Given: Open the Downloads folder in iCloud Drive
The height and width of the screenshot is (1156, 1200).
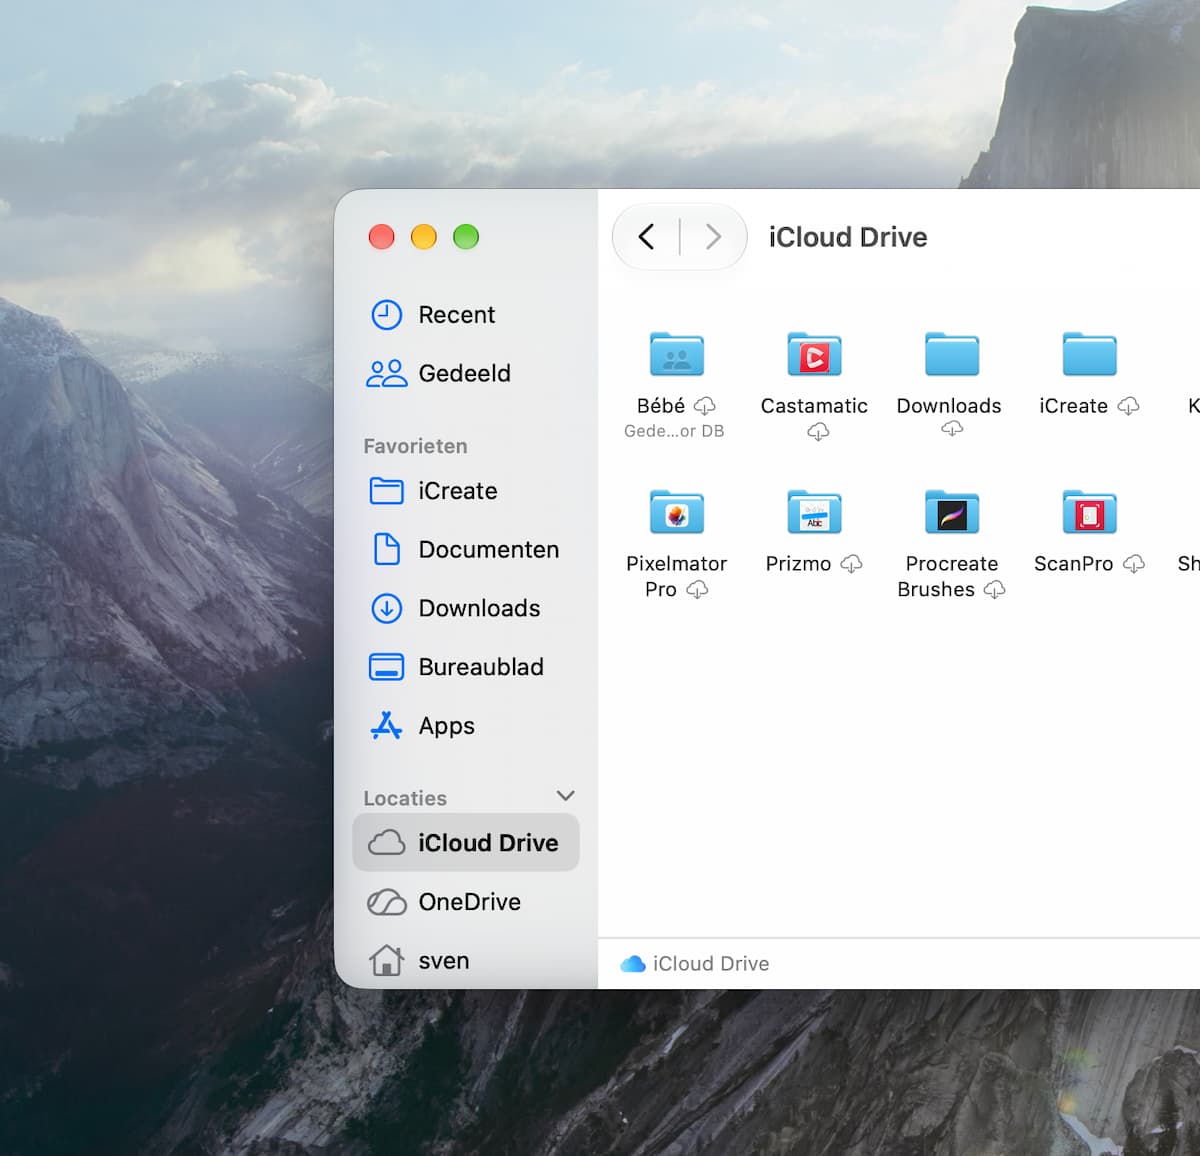Looking at the screenshot, I should pyautogui.click(x=952, y=354).
